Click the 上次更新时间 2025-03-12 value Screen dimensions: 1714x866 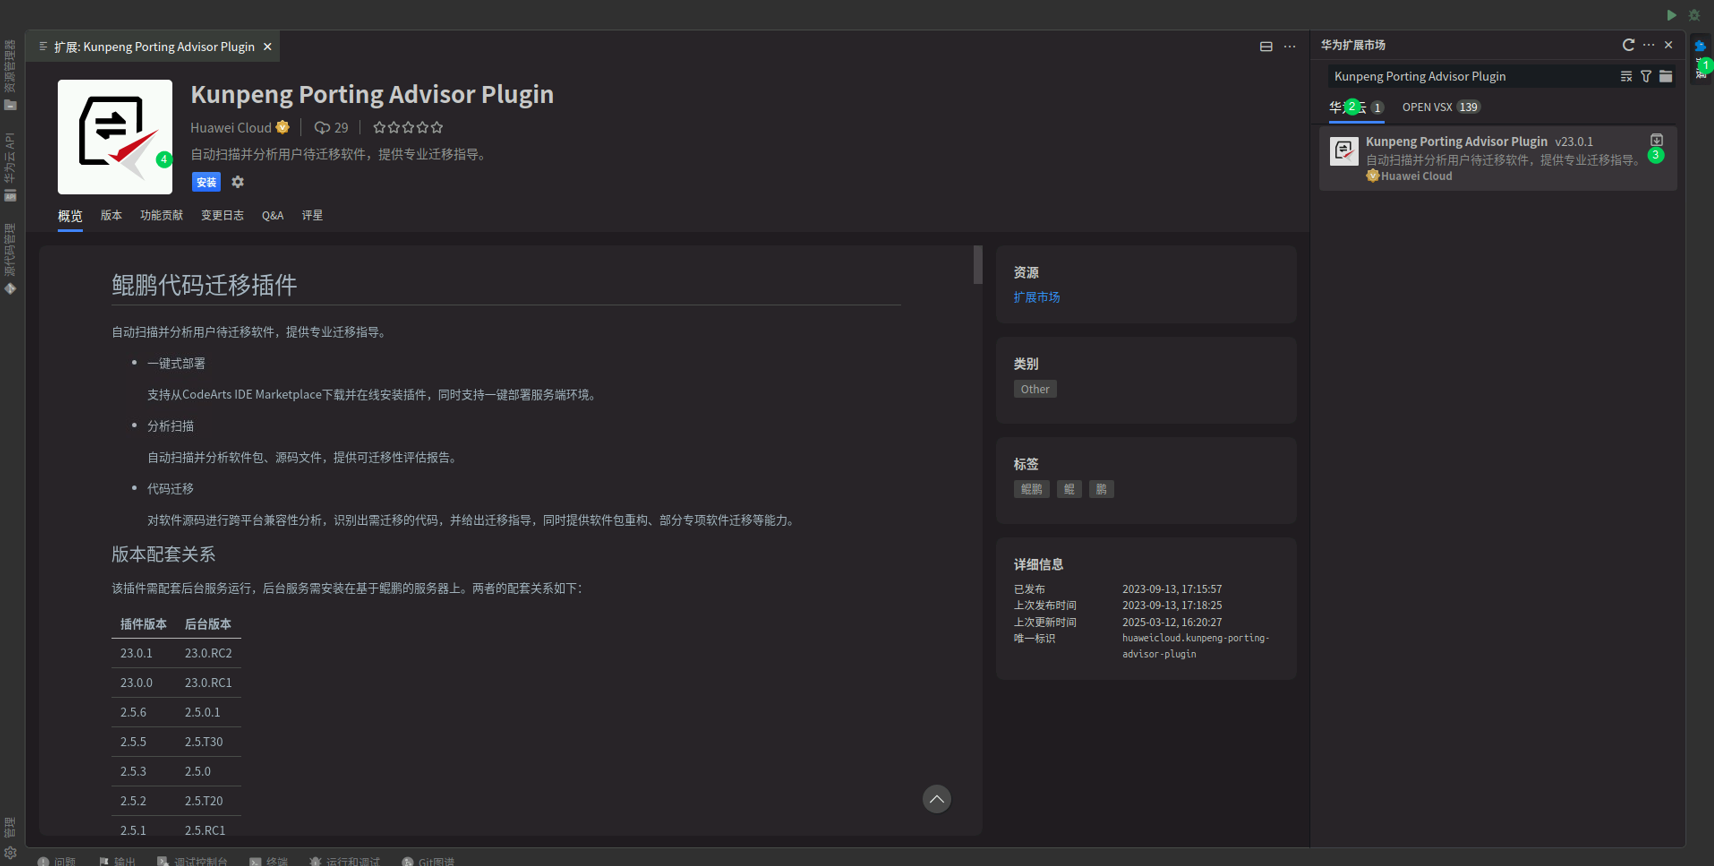tap(1172, 622)
